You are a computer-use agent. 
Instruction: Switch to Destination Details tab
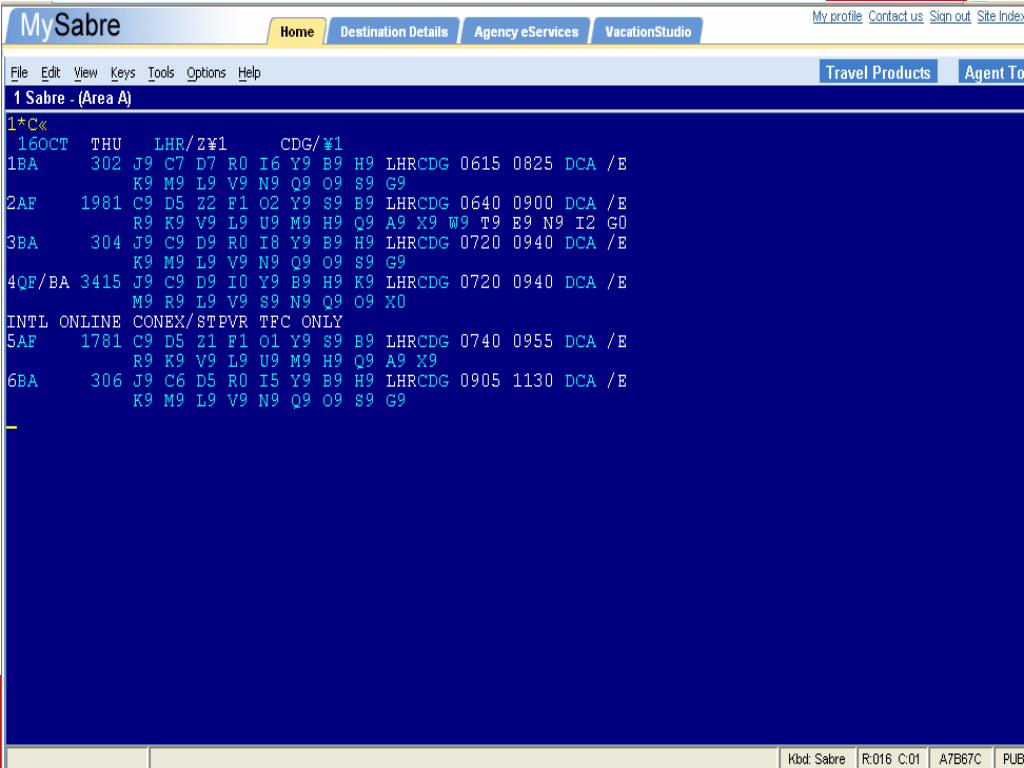[x=394, y=31]
